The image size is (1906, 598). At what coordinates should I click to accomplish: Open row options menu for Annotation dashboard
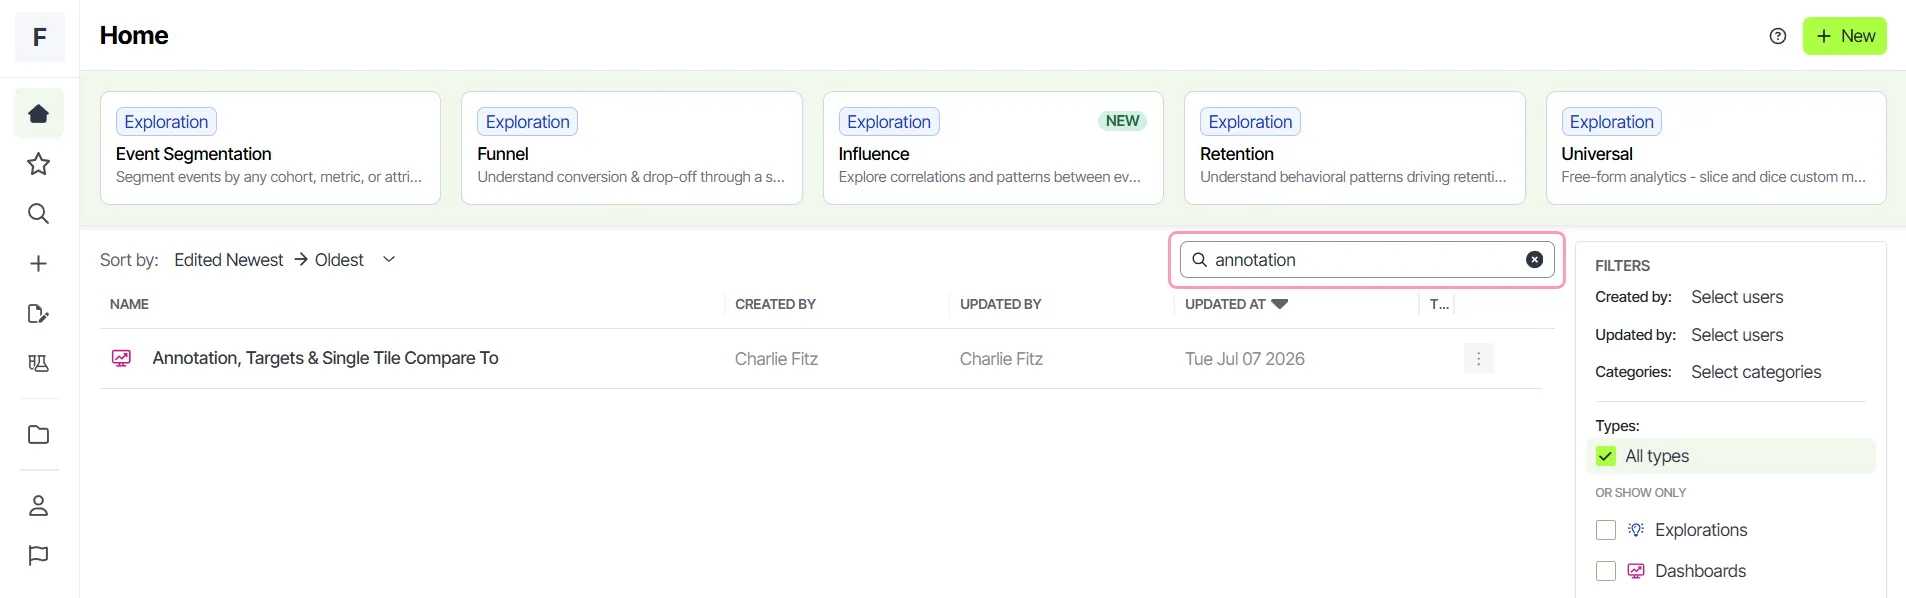(x=1479, y=358)
